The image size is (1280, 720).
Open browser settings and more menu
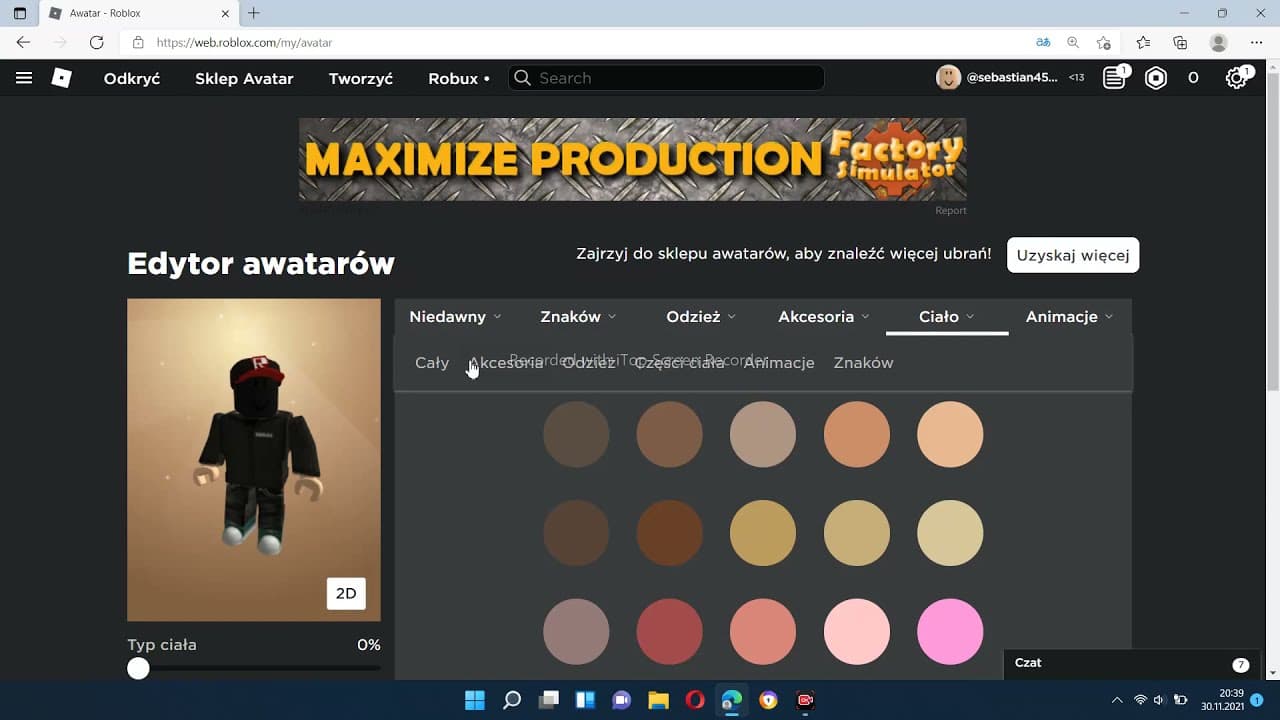point(1257,43)
